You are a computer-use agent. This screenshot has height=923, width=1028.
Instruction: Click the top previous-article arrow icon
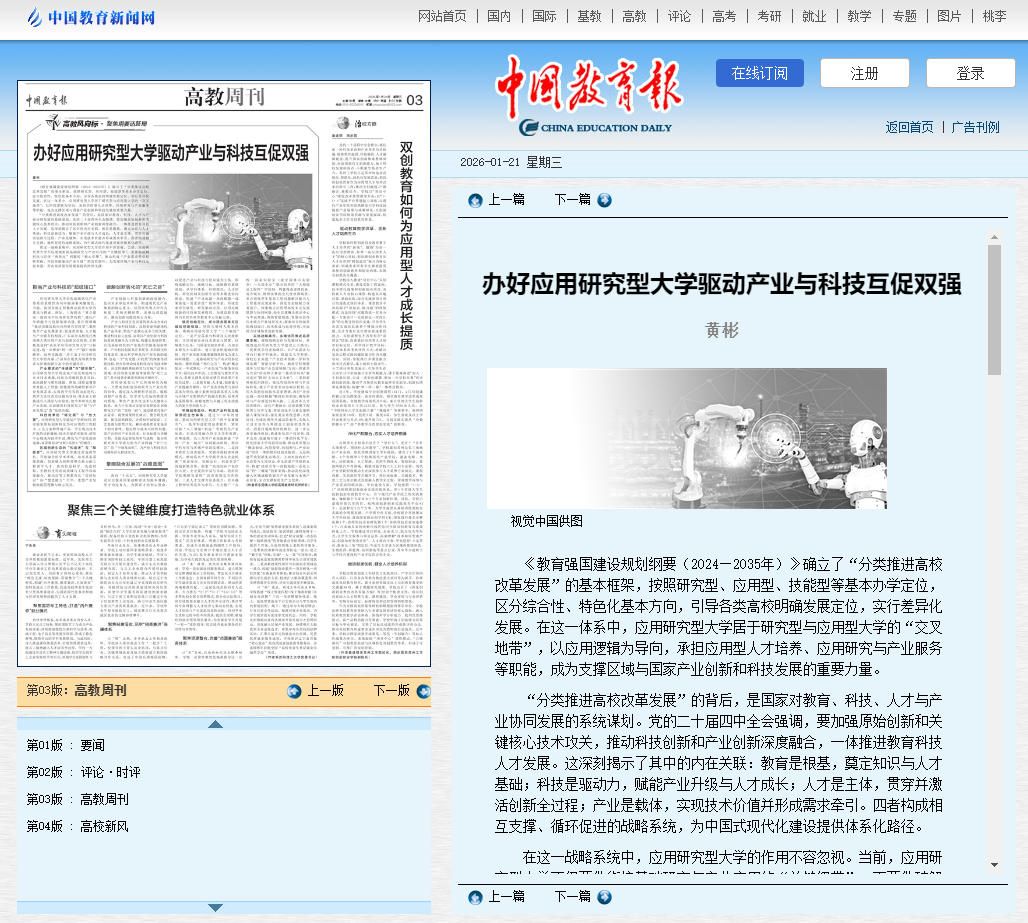pyautogui.click(x=475, y=200)
